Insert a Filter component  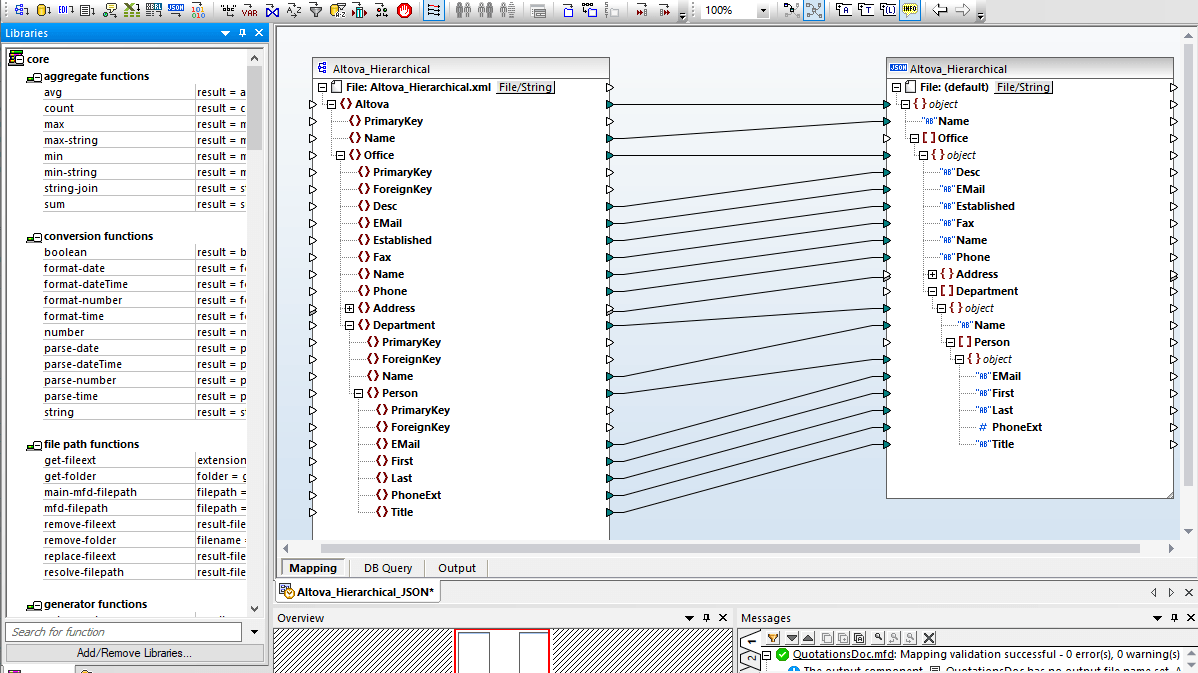316,11
